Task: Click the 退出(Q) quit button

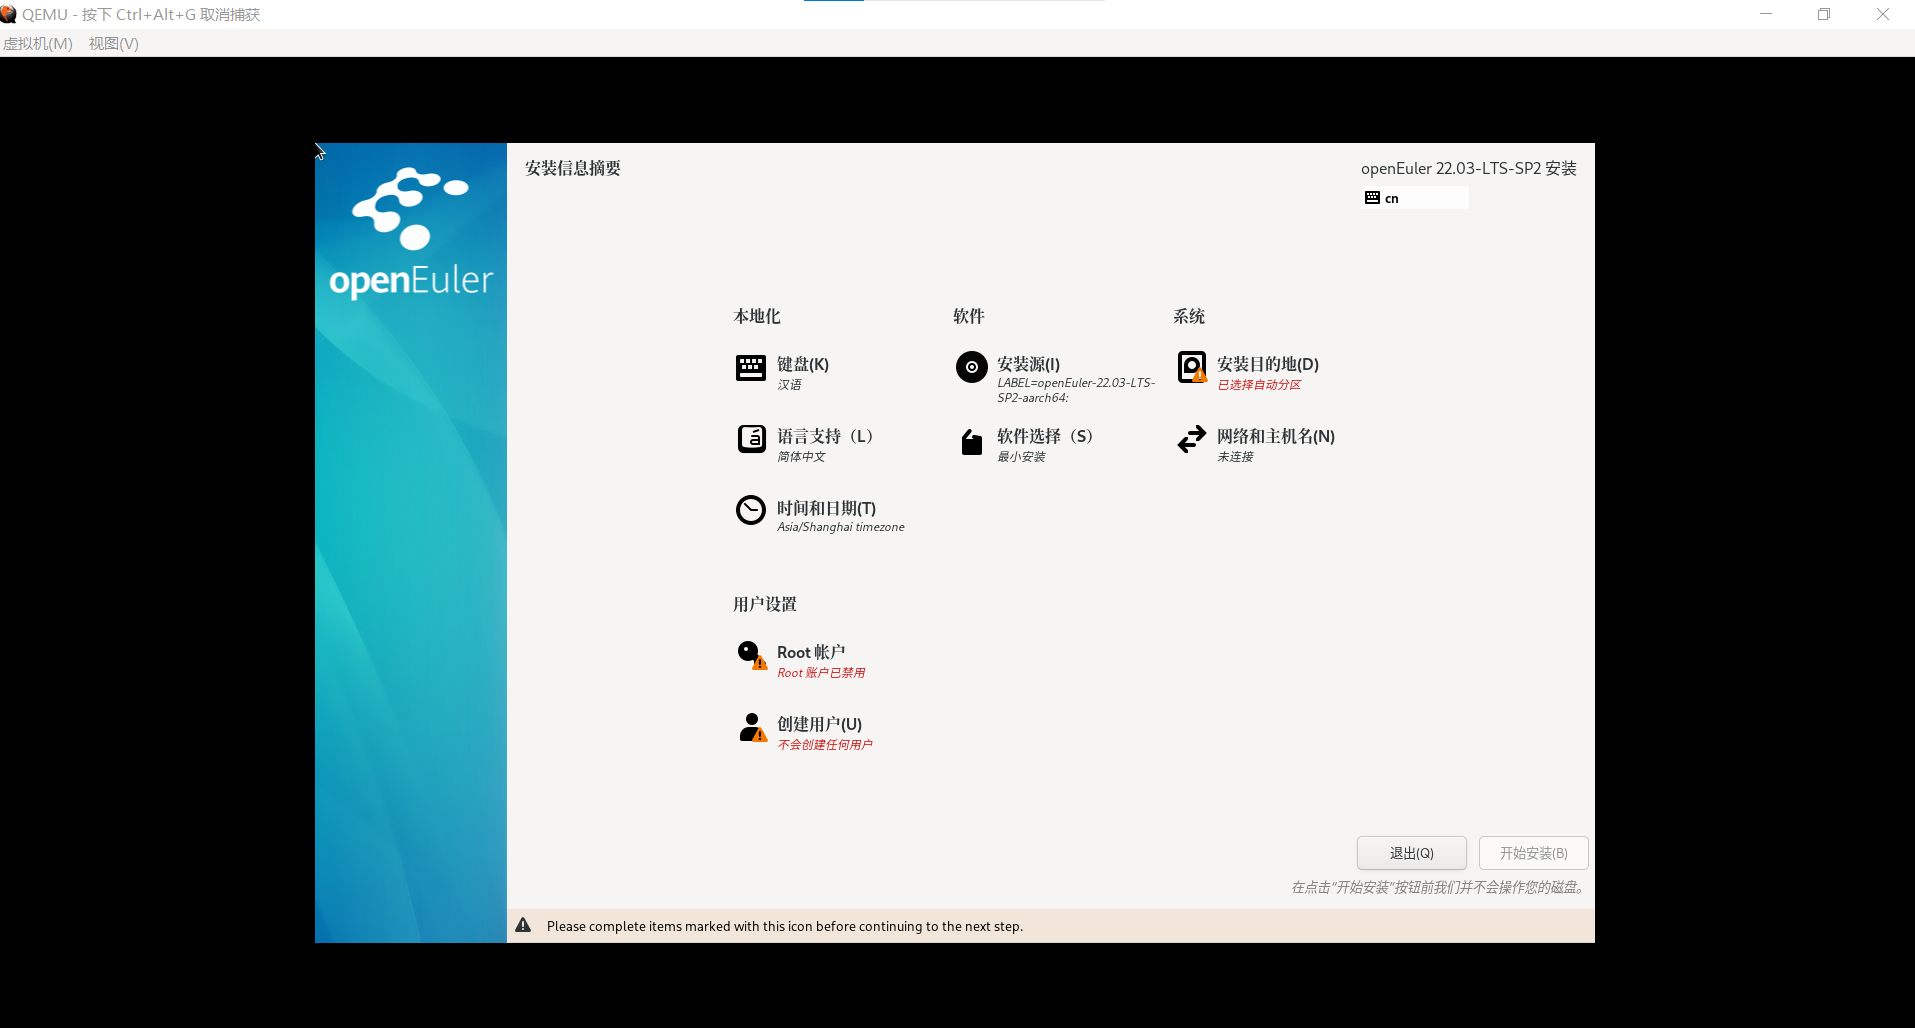Action: tap(1411, 853)
